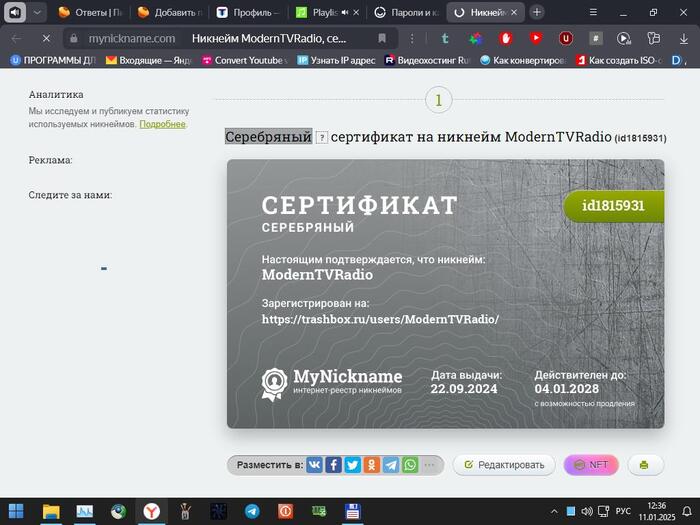Viewport: 700px width, 525px height.
Task: Share certificate on Twitter
Action: pyautogui.click(x=353, y=465)
